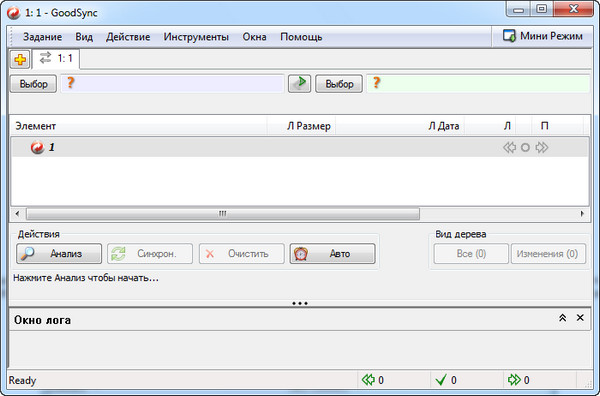Click the horizontal scrollbar thumb
Image resolution: width=600 pixels, height=396 pixels.
[x=223, y=213]
